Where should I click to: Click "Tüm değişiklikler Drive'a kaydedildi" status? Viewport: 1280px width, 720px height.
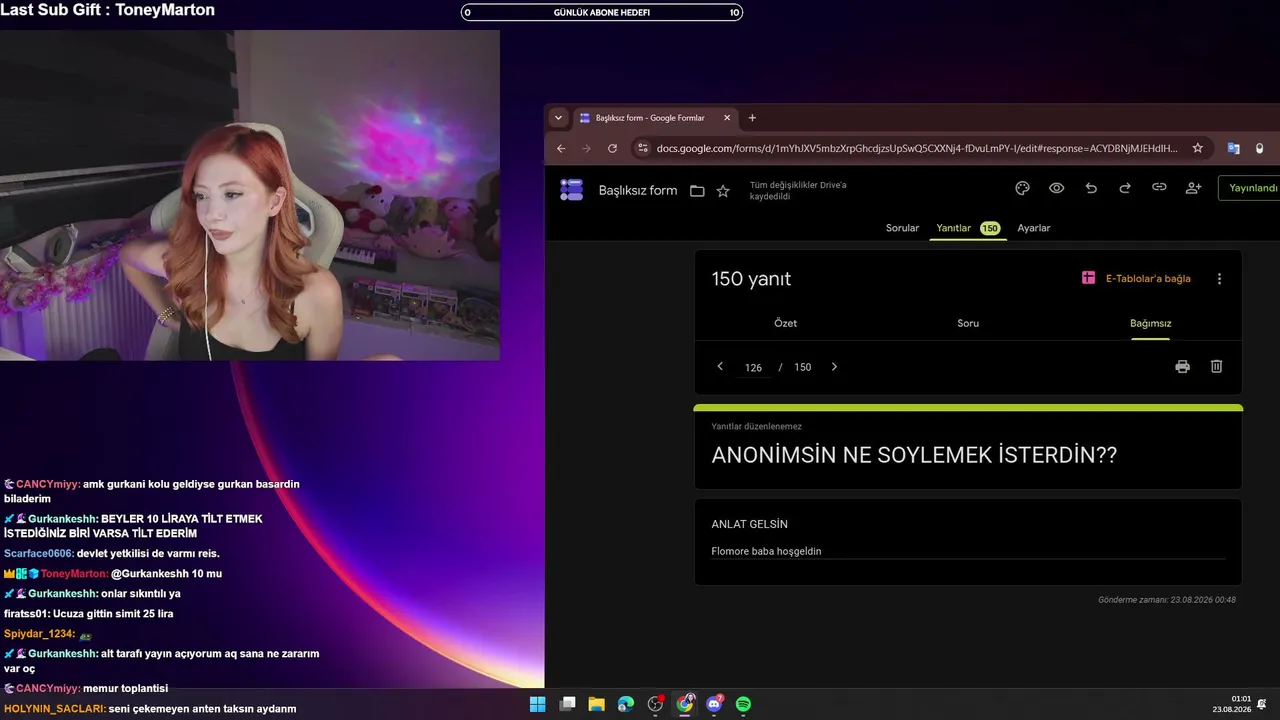tap(798, 190)
